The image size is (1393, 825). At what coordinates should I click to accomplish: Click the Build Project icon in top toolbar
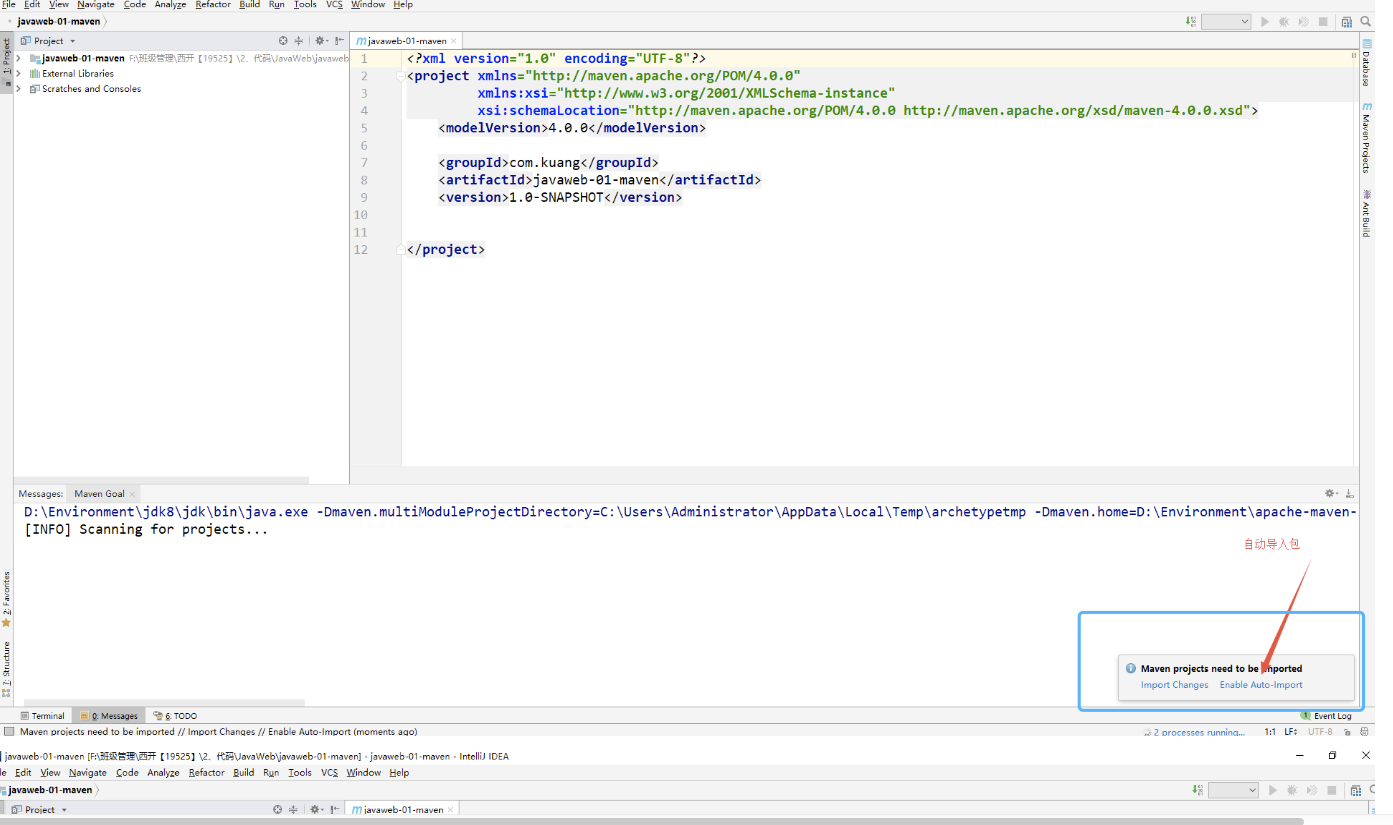[1190, 21]
